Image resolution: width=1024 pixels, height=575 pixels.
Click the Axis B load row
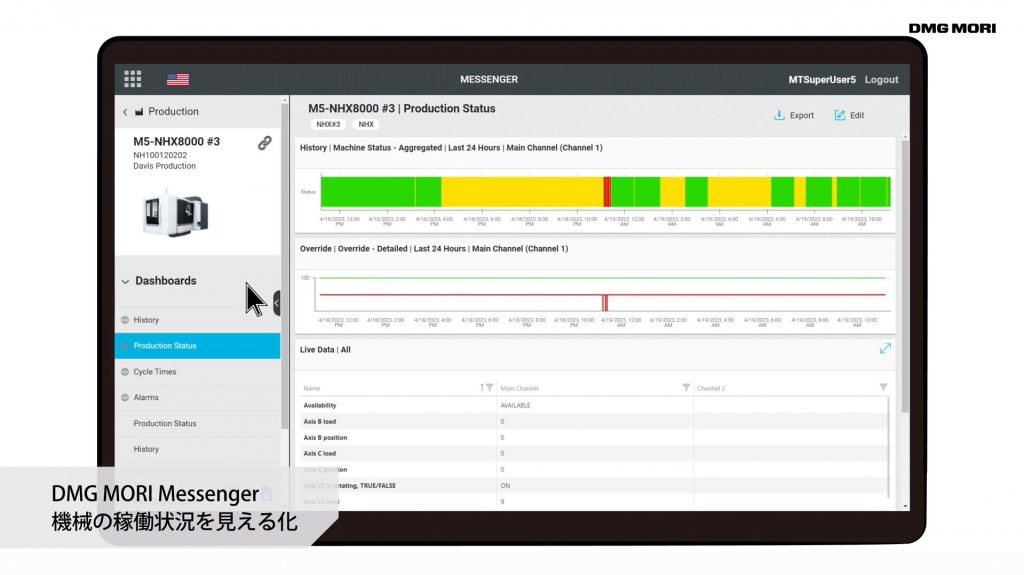pyautogui.click(x=594, y=421)
